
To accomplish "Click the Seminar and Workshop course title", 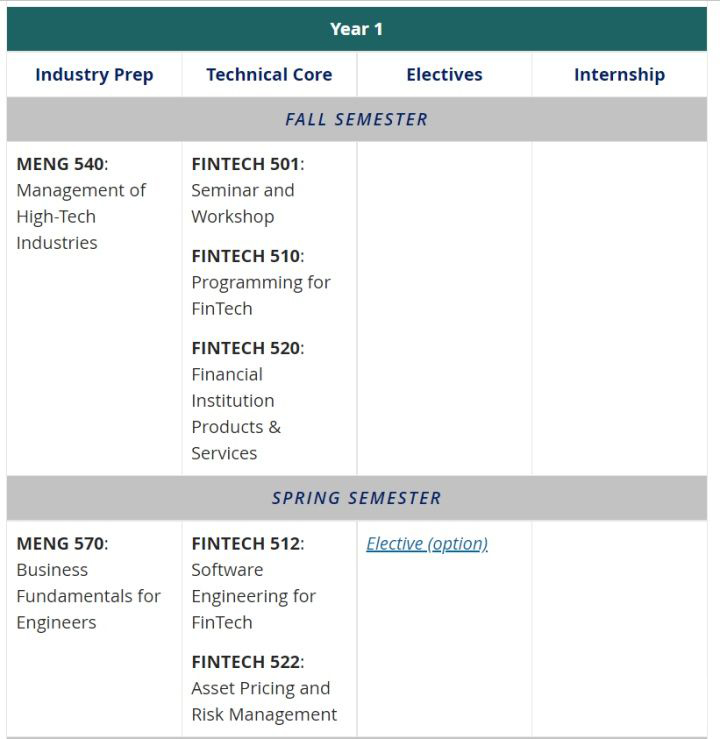I will 242,203.
